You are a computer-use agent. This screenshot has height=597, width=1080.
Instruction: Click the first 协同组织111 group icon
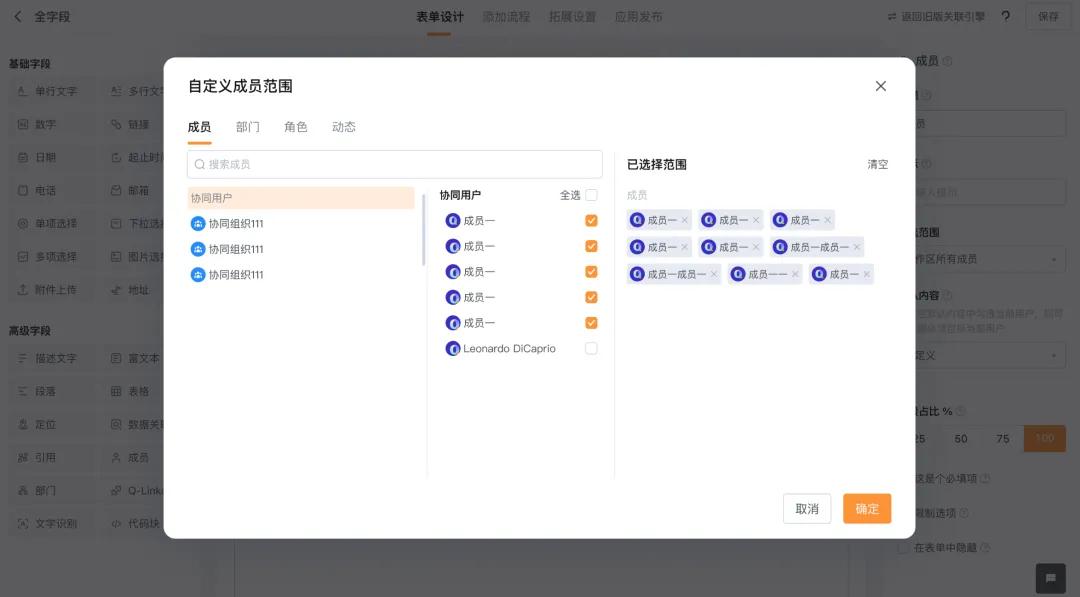pyautogui.click(x=198, y=224)
